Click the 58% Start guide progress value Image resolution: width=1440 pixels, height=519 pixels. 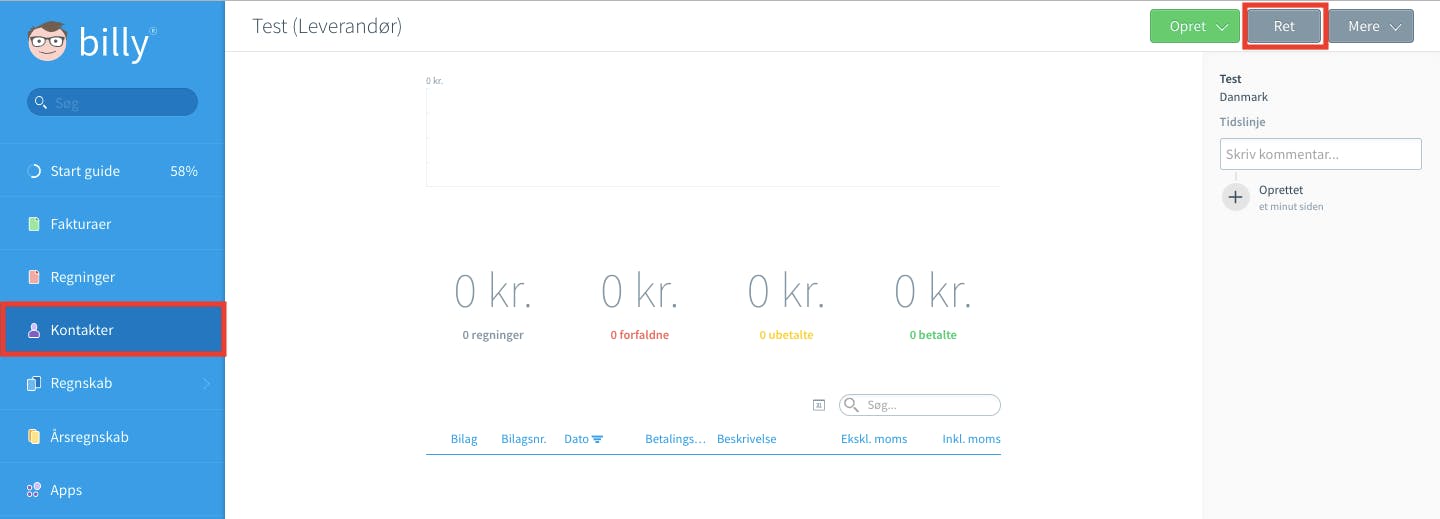click(x=184, y=171)
